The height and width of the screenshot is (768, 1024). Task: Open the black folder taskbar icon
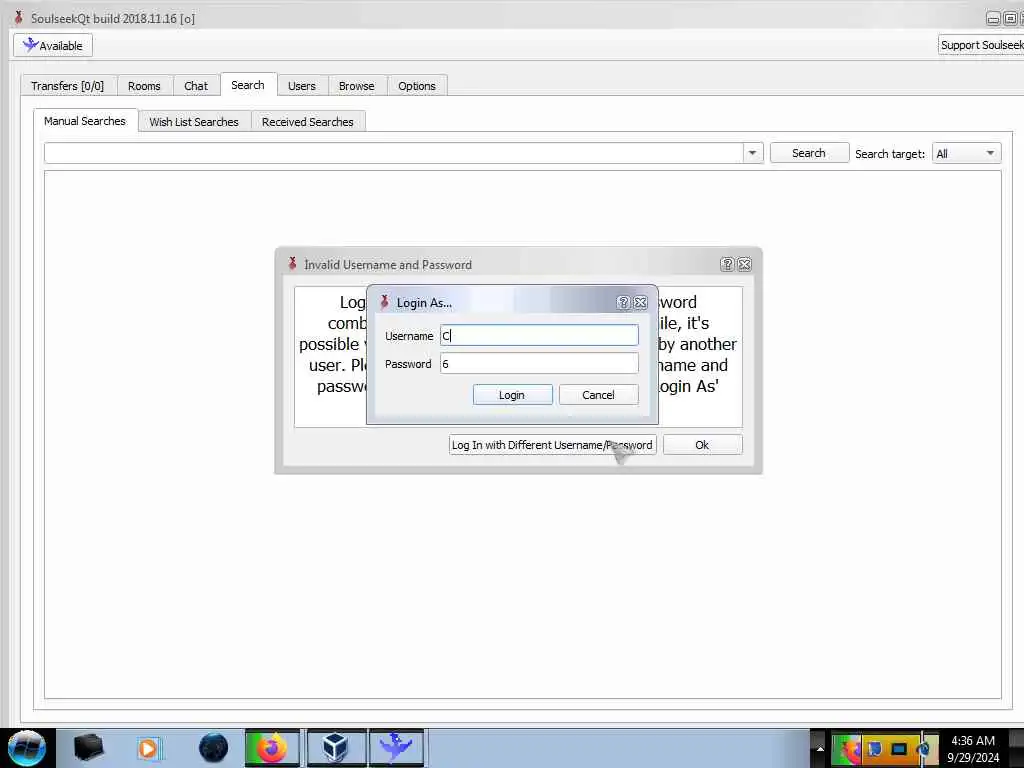[88, 748]
